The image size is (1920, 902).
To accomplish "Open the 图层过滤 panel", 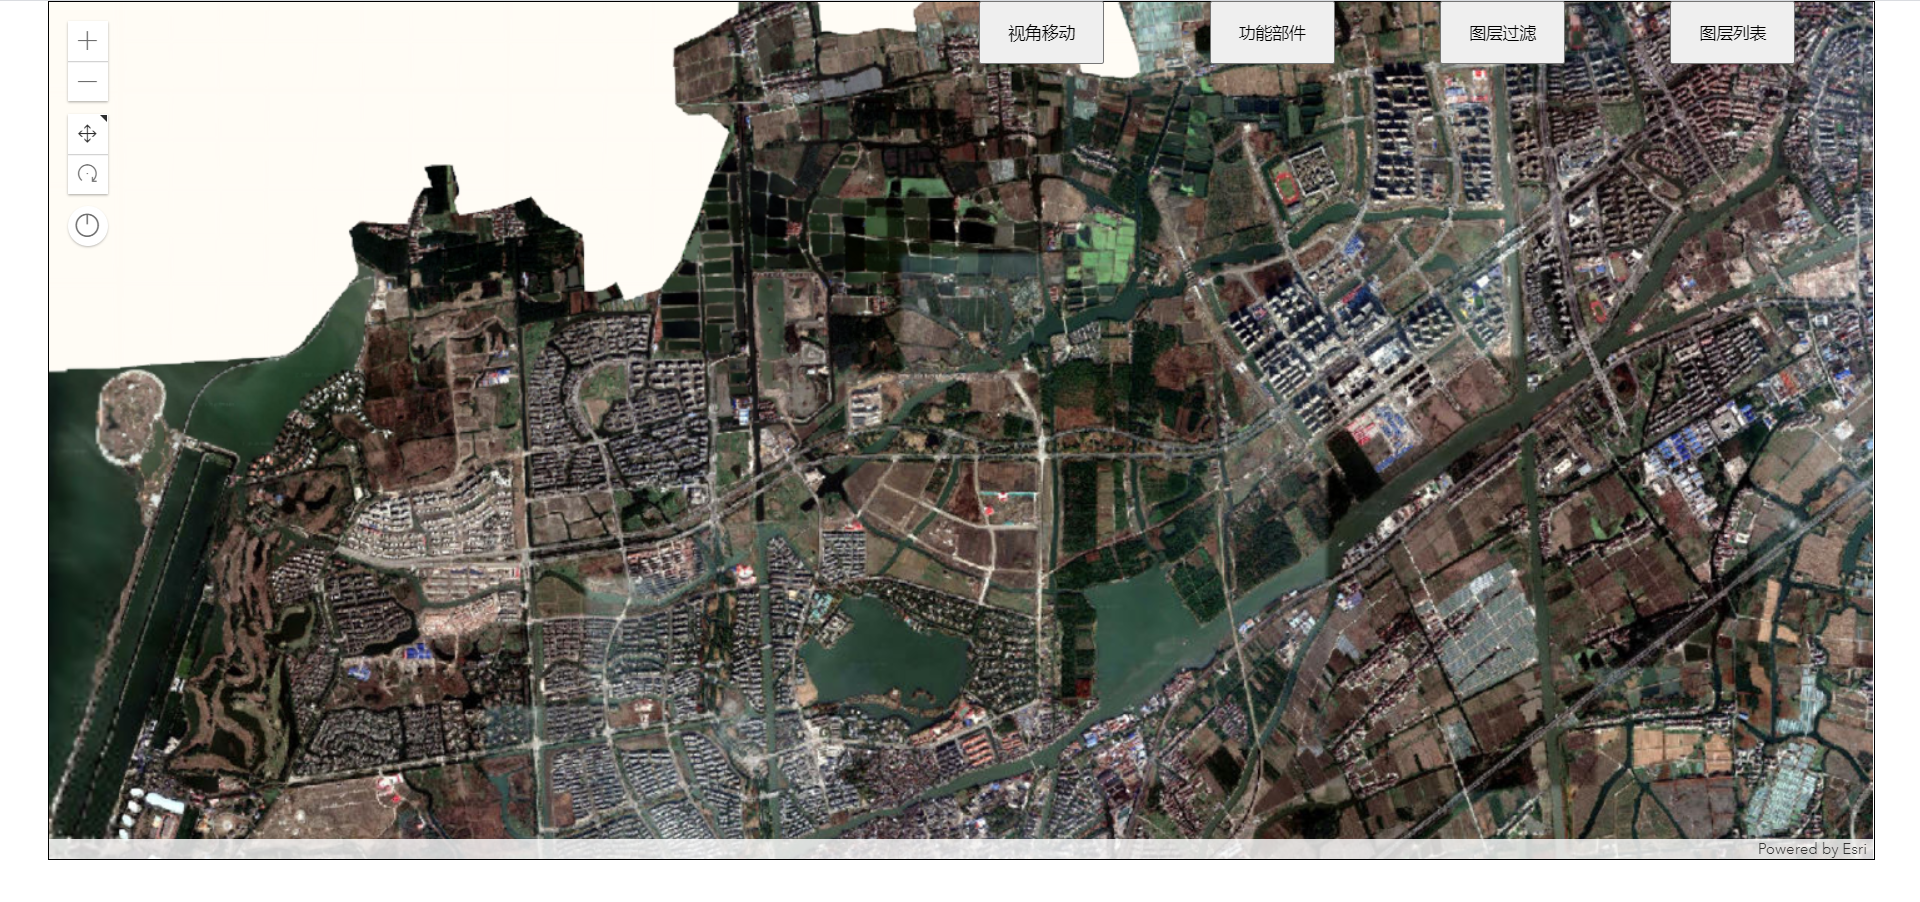I will pyautogui.click(x=1502, y=33).
